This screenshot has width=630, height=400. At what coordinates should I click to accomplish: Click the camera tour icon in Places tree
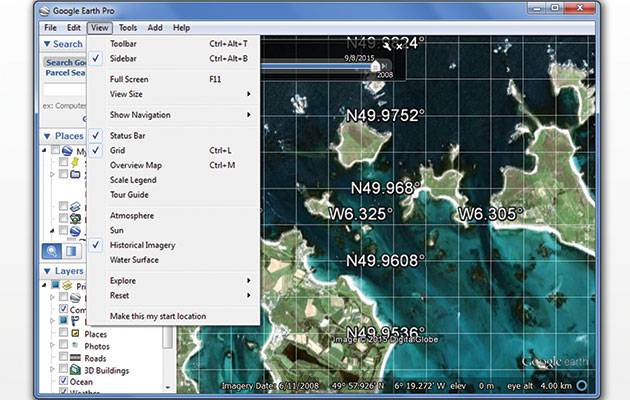[75, 218]
